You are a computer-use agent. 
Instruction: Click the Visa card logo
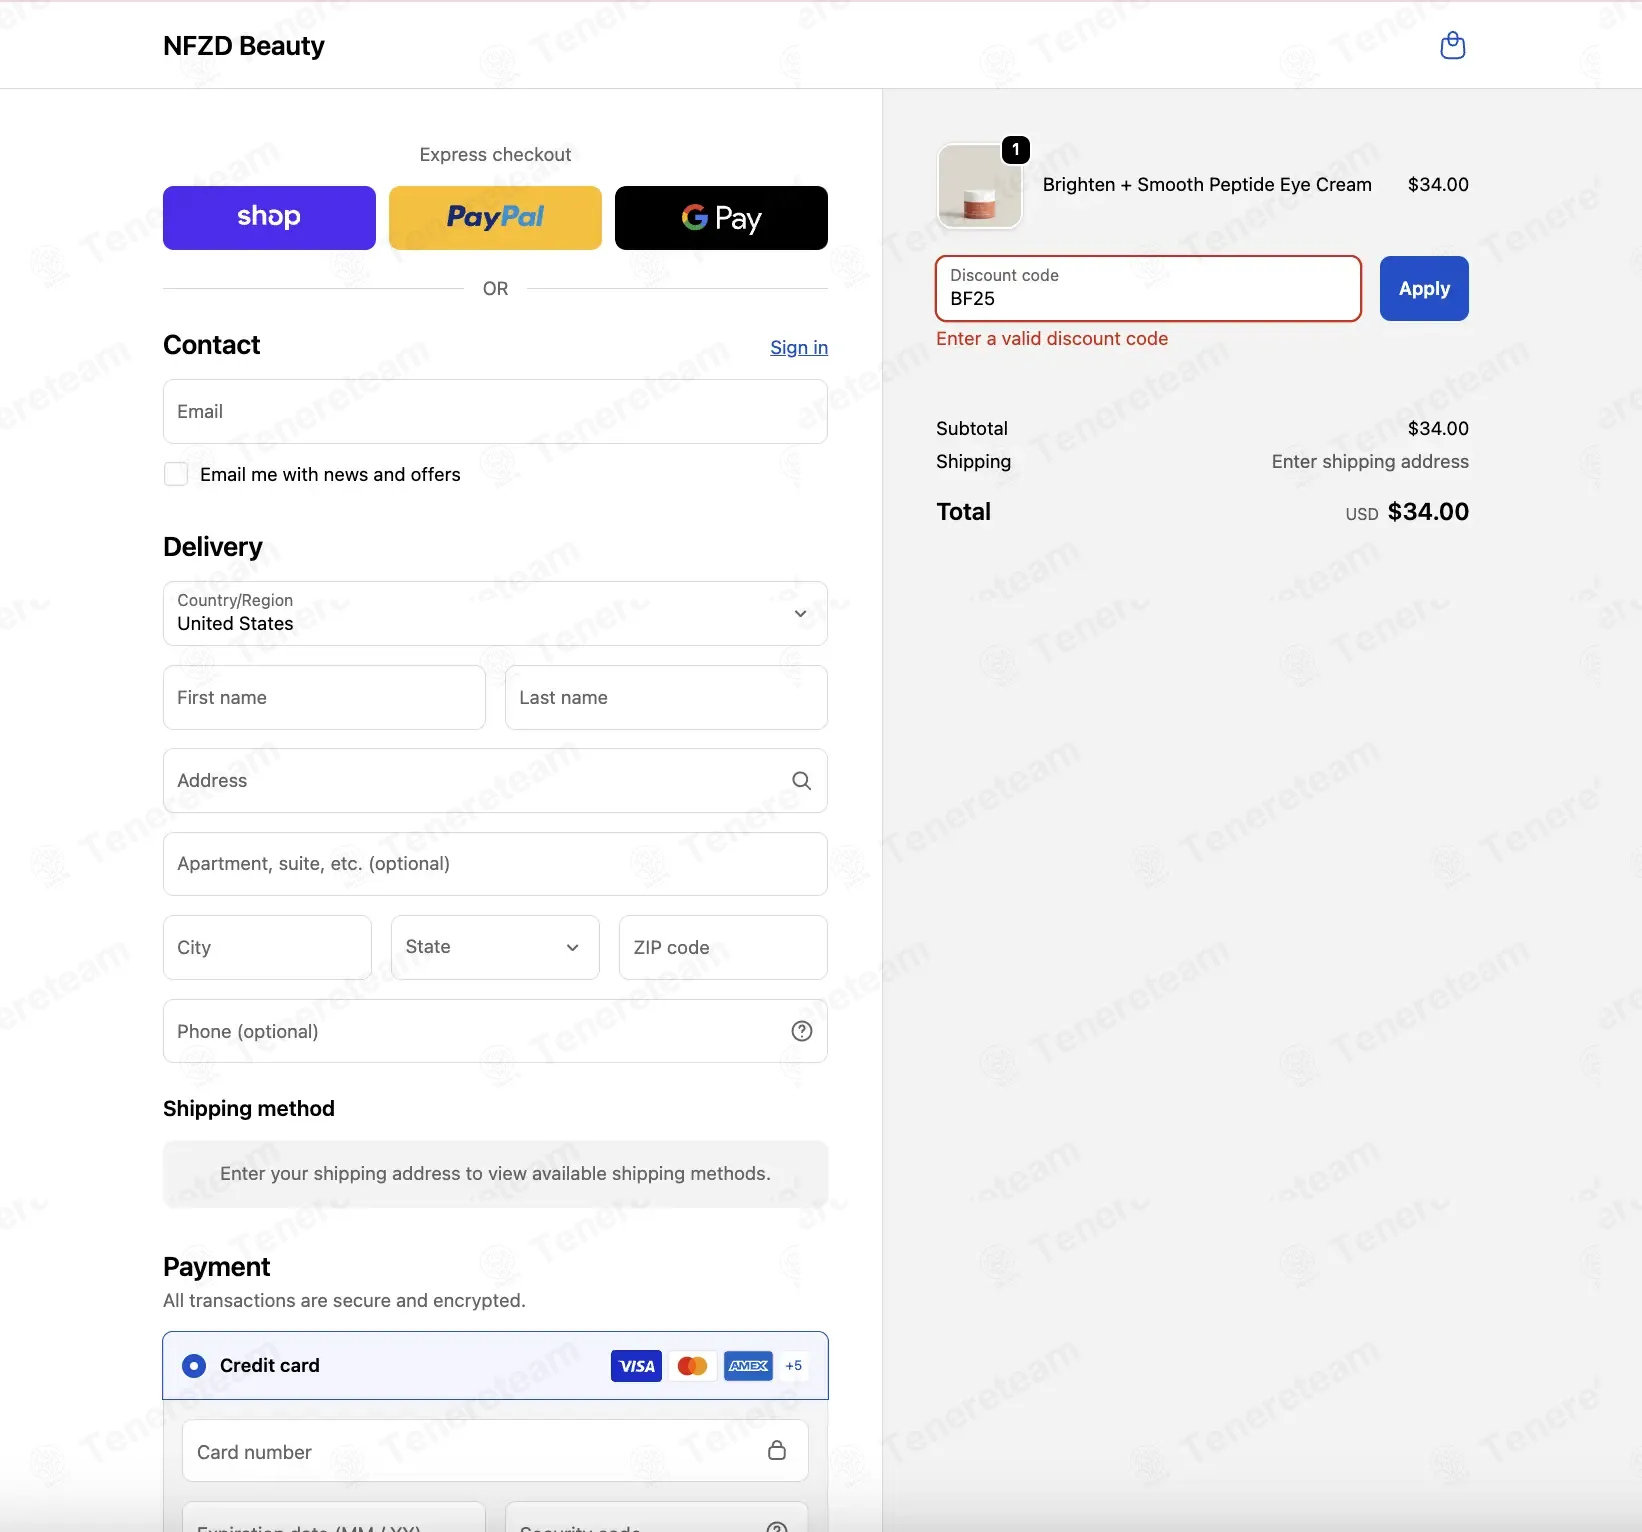[636, 1366]
